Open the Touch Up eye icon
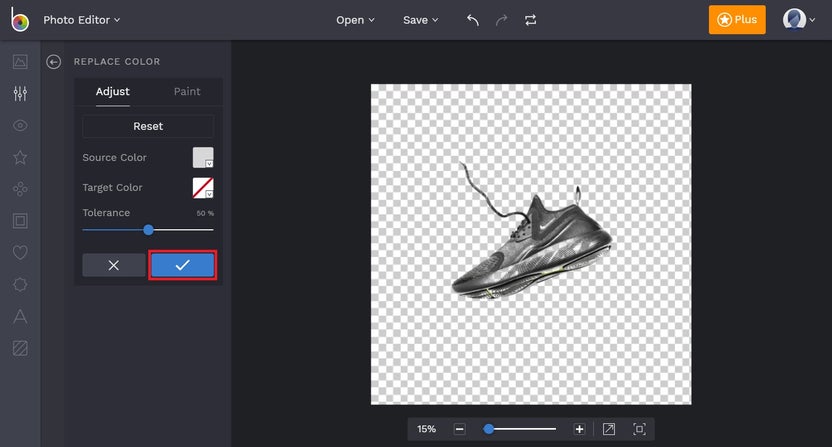This screenshot has width=832, height=447. pos(20,126)
